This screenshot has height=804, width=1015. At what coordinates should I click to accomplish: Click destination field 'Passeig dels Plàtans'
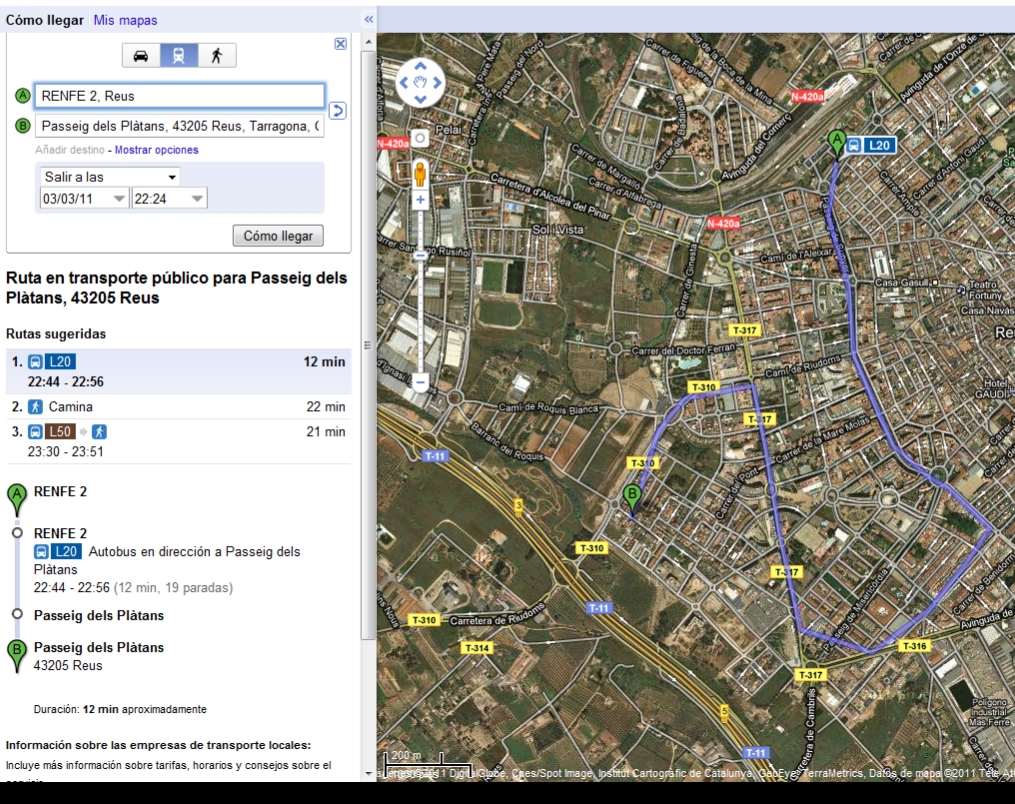[179, 126]
